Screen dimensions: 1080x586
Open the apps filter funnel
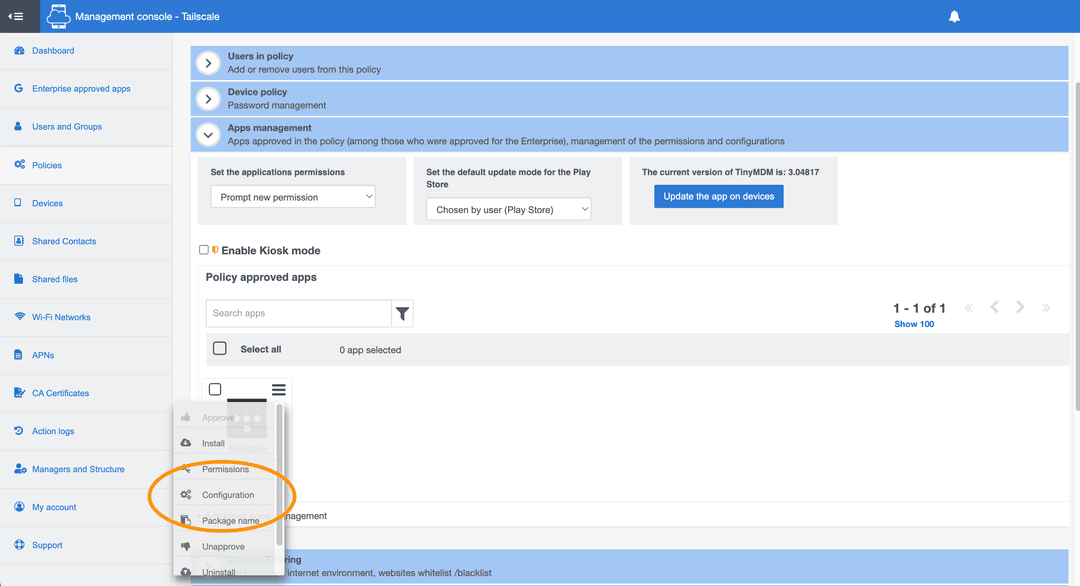(x=403, y=313)
